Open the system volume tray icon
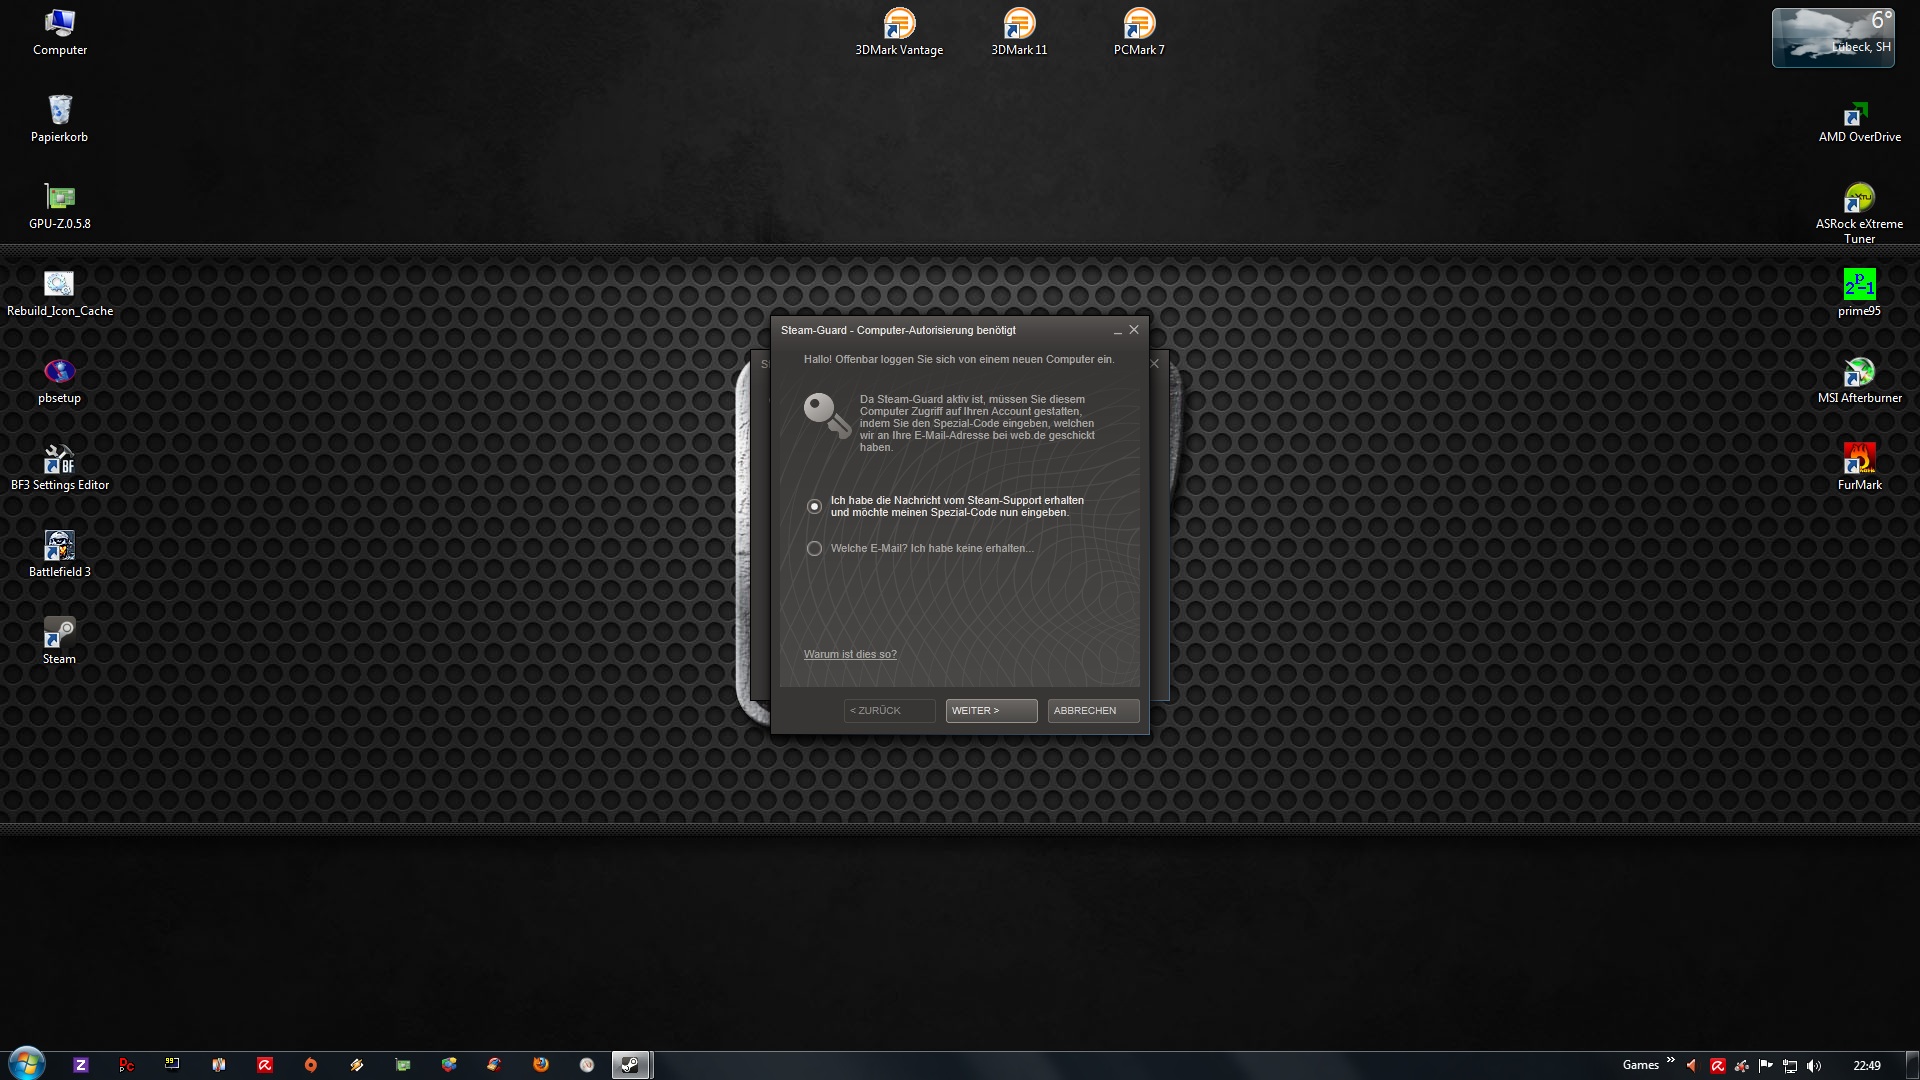 coord(1815,1066)
